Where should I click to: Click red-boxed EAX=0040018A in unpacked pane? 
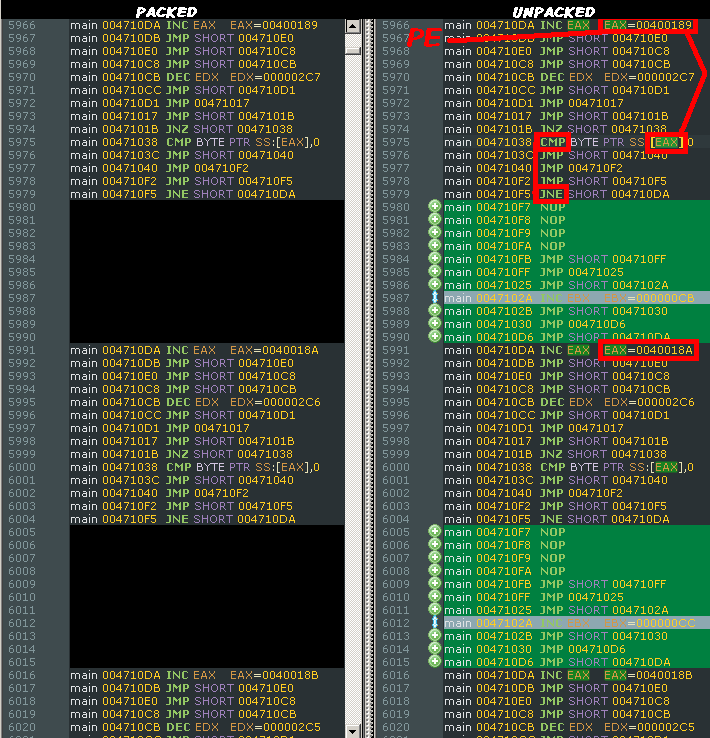coord(645,350)
